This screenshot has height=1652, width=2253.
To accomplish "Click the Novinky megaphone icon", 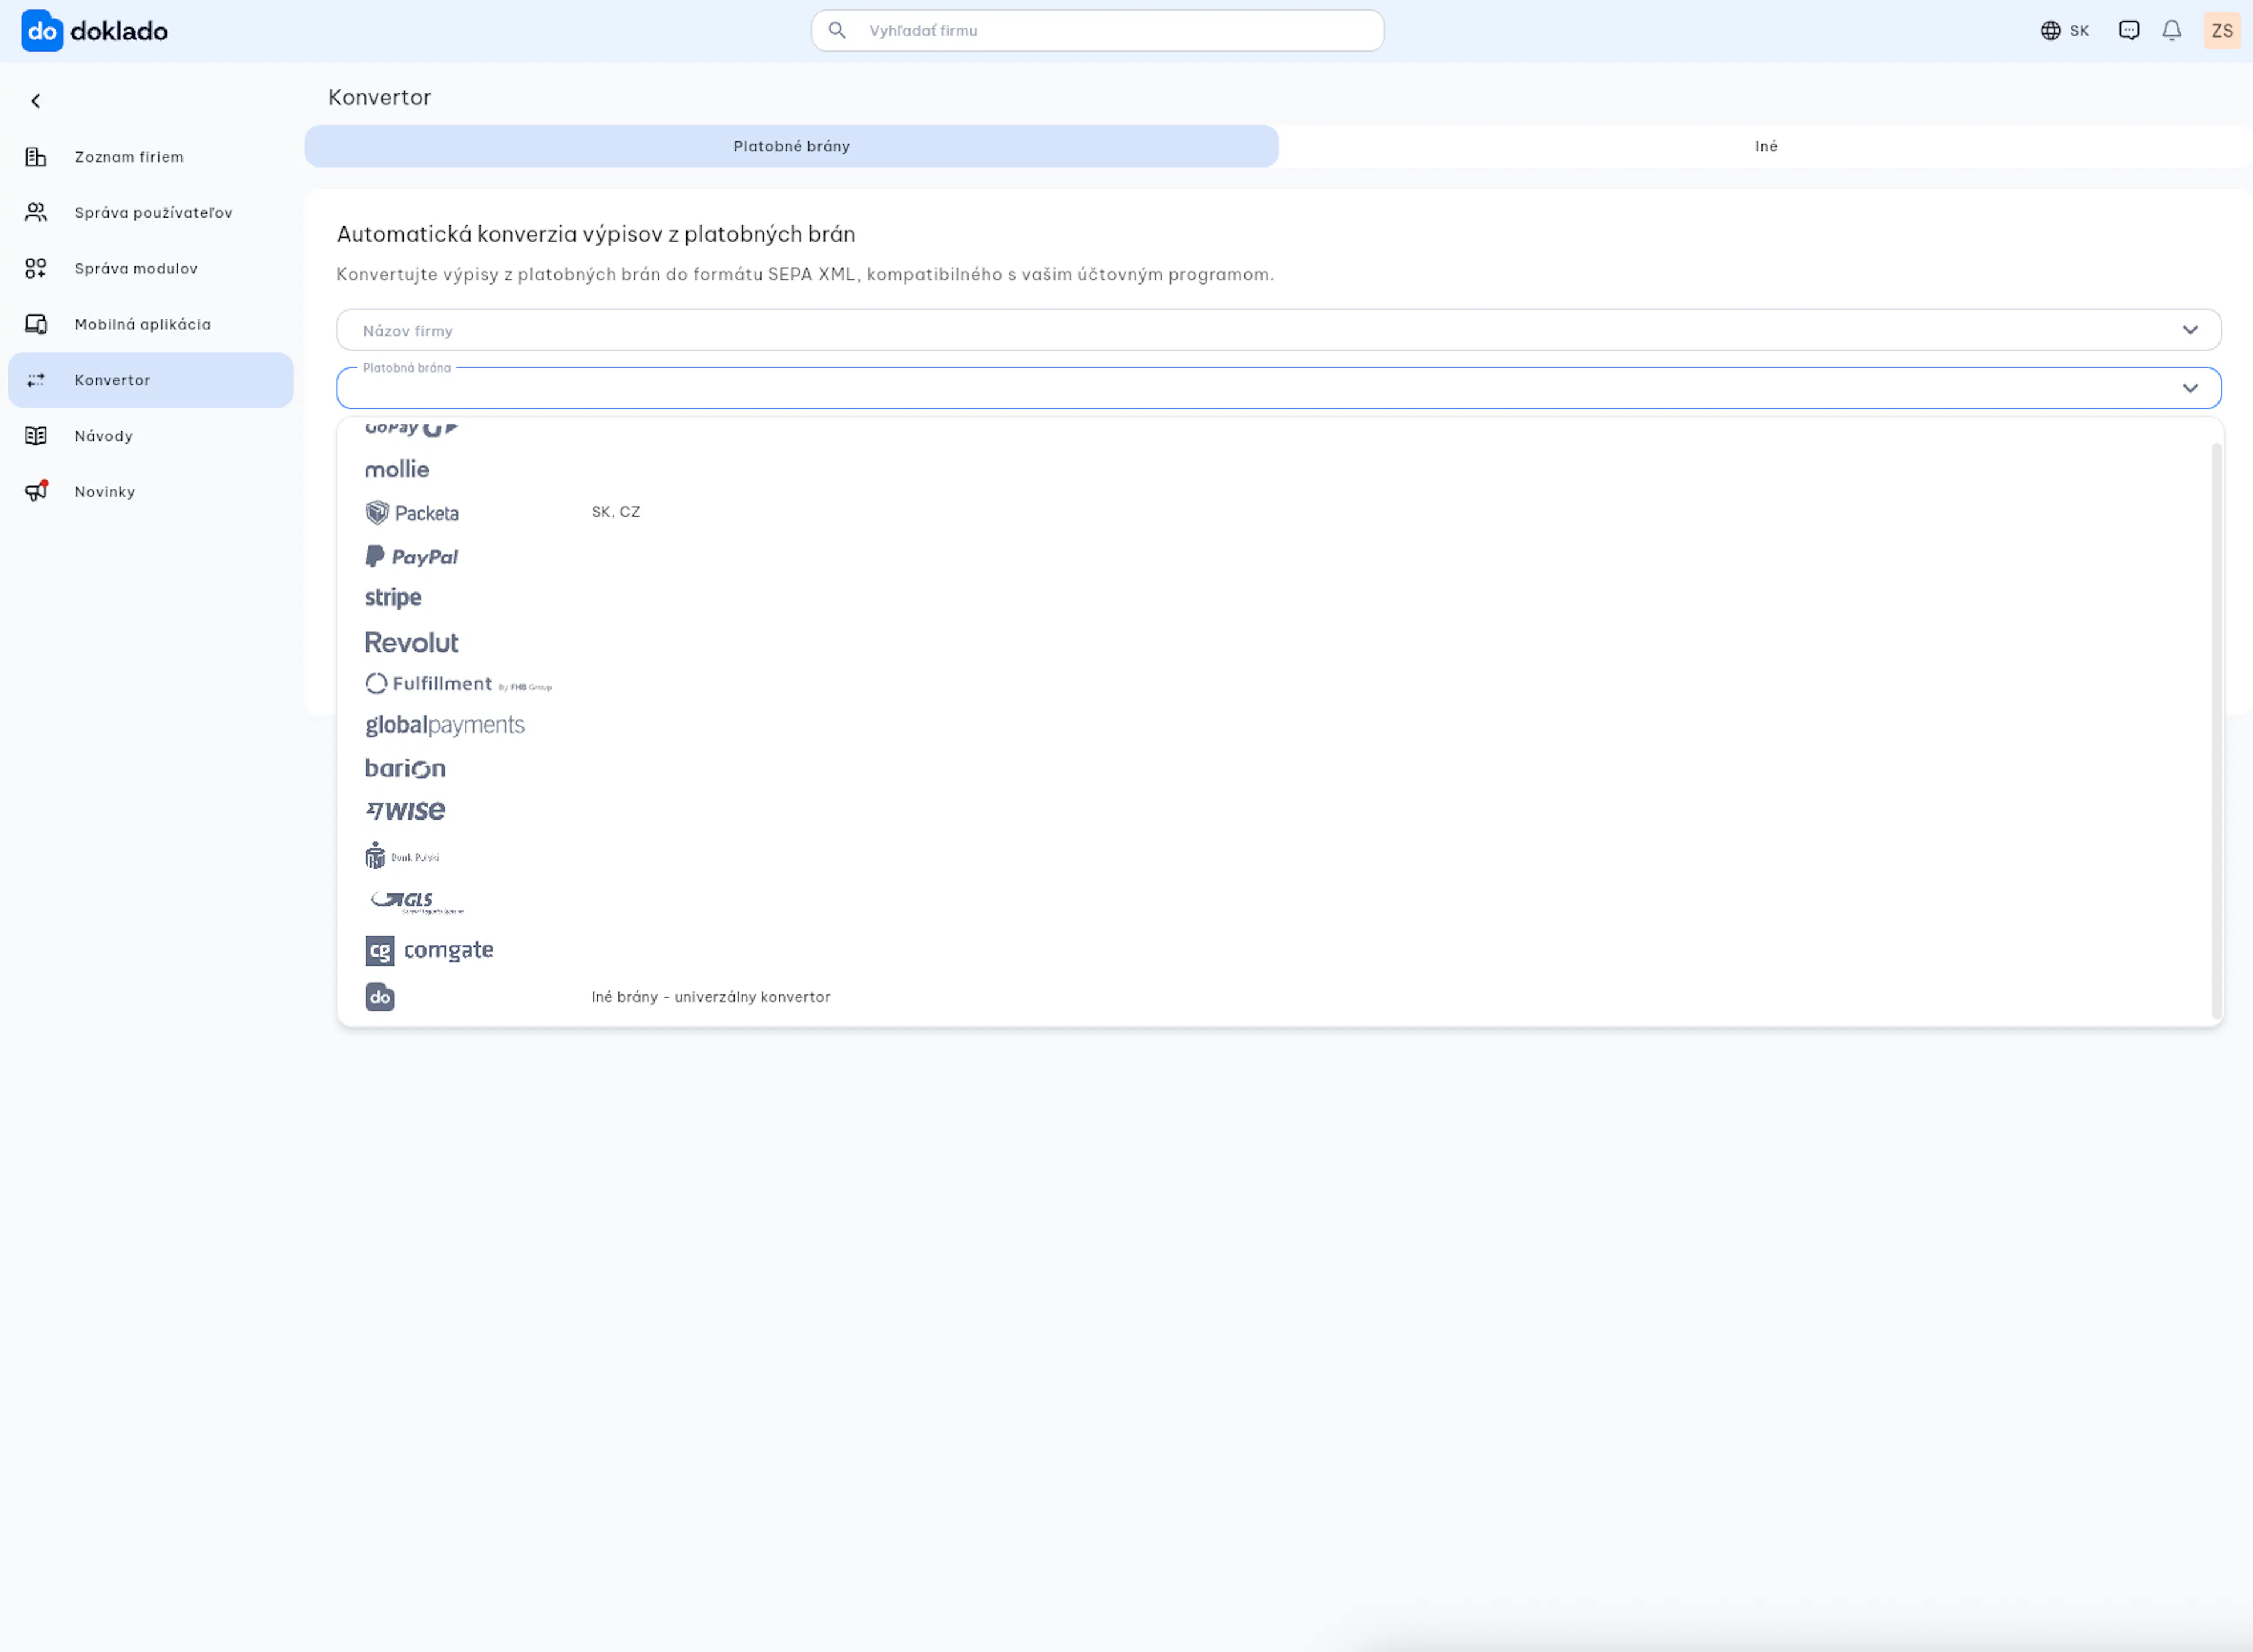I will point(36,492).
